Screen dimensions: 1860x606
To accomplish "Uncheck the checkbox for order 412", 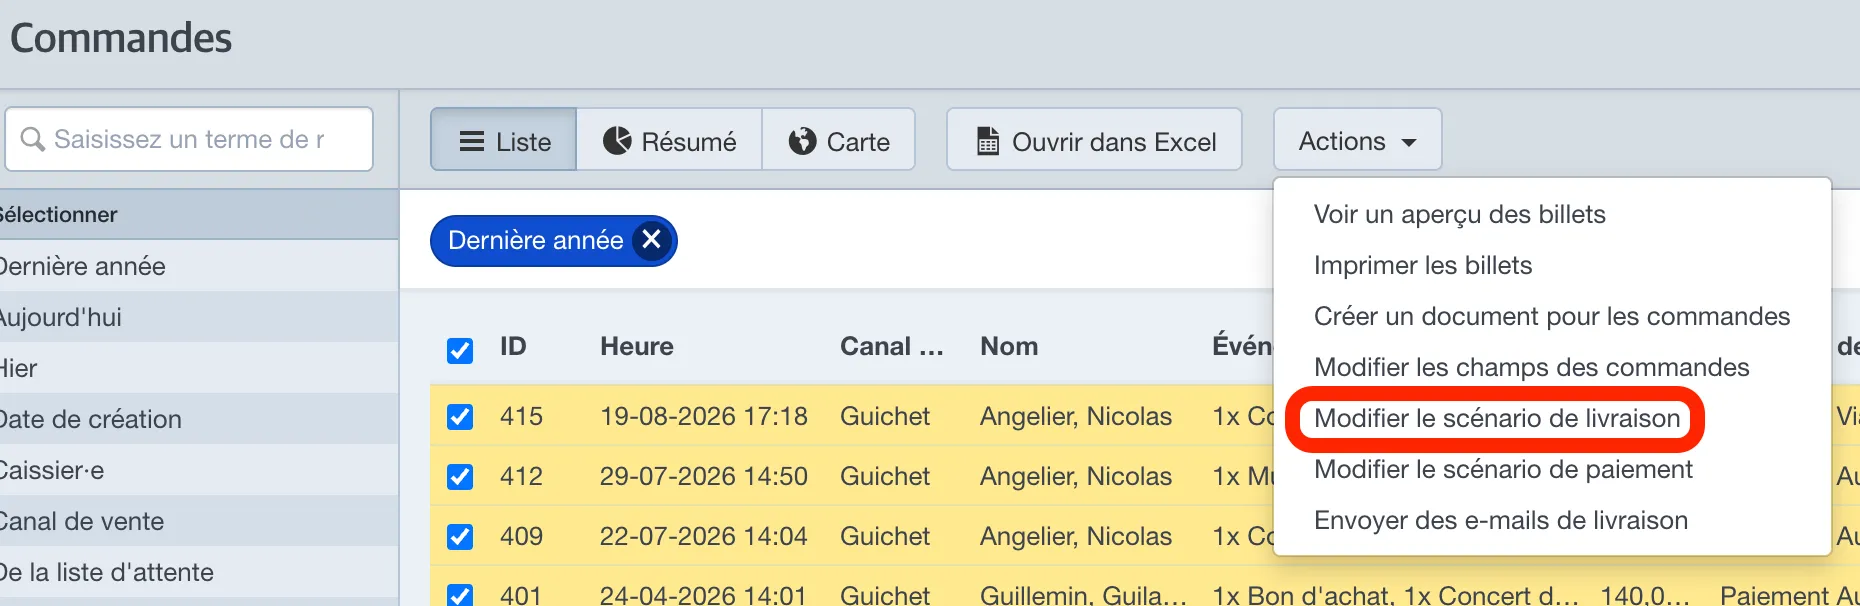I will coord(460,476).
